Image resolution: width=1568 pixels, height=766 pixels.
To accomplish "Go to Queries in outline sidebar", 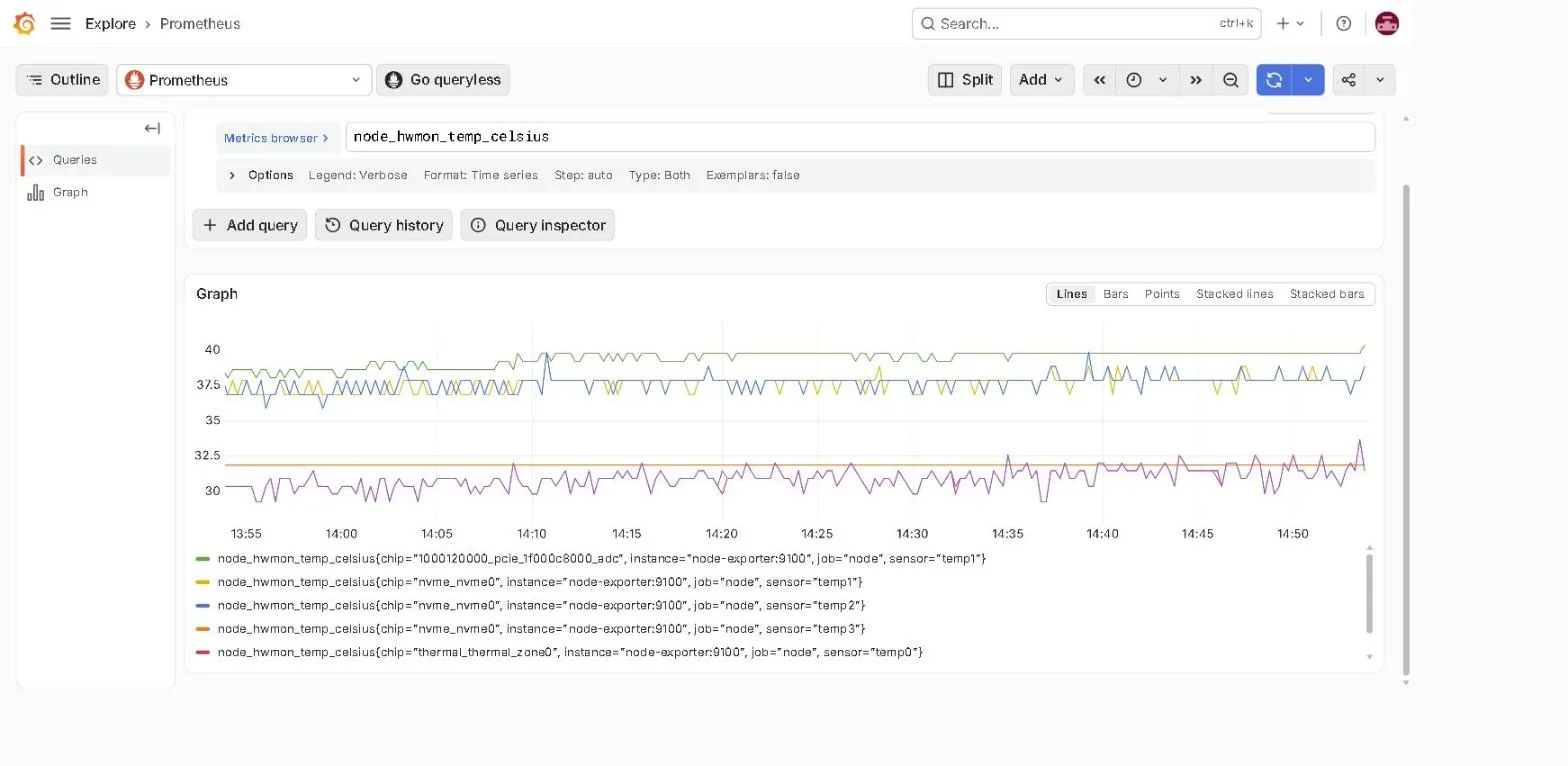I will coord(96,160).
